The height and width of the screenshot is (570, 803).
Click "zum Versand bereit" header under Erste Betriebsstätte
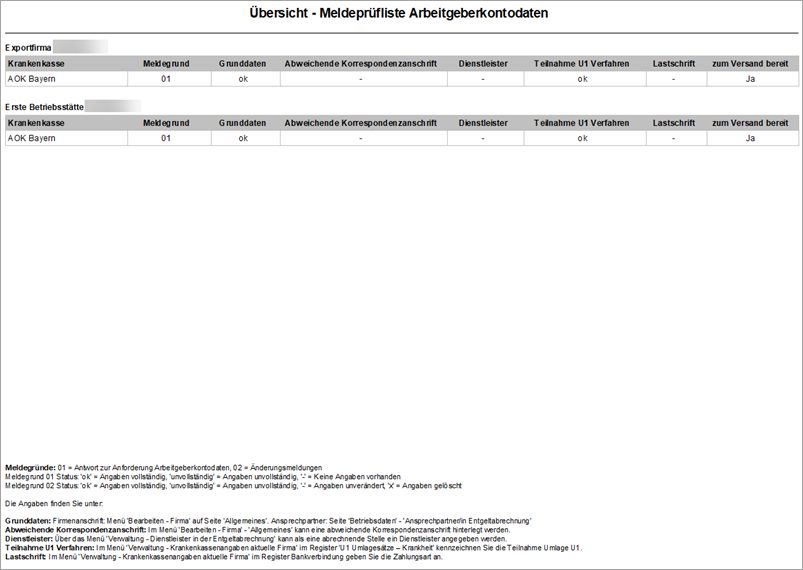coord(749,123)
